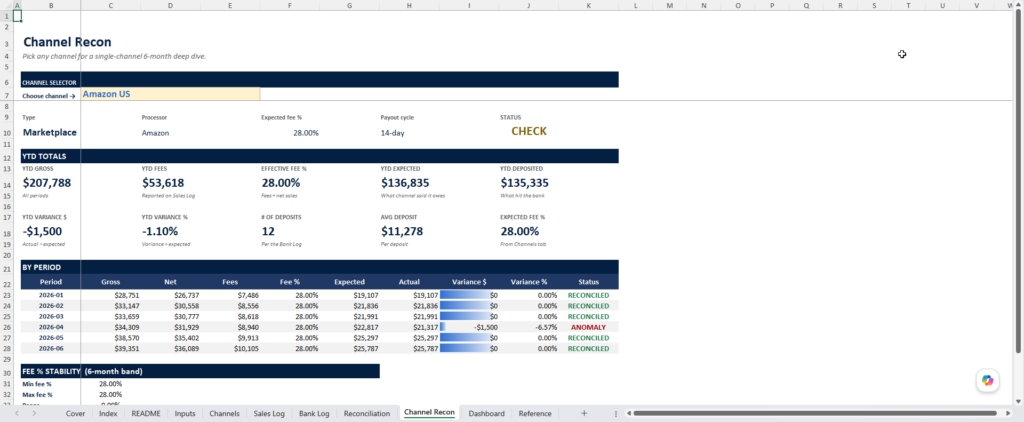Click the Min fee % label
Image resolution: width=1024 pixels, height=422 pixels.
(37, 384)
